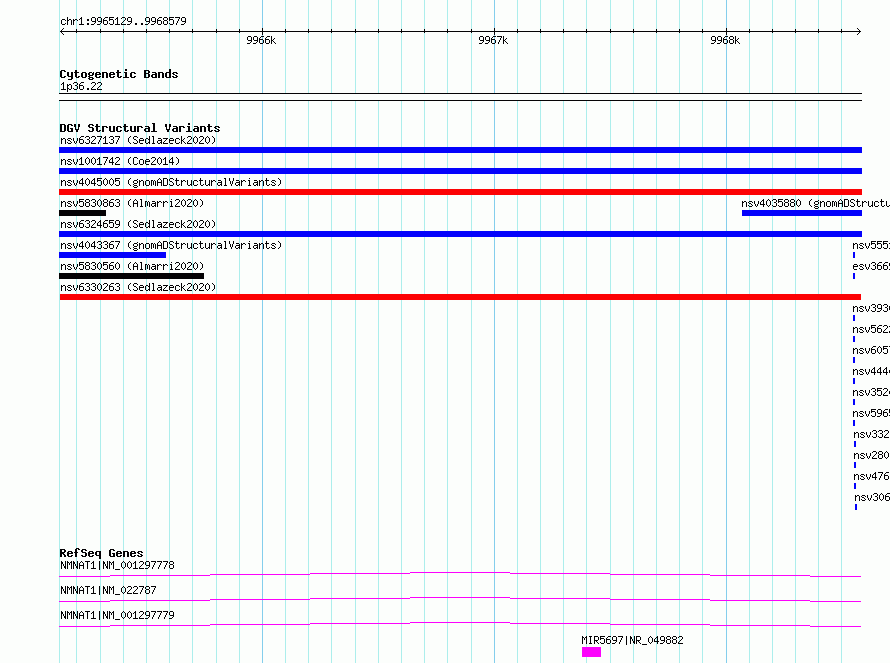Open the nsv1001742 (Coe2014) label

[x=120, y=161]
